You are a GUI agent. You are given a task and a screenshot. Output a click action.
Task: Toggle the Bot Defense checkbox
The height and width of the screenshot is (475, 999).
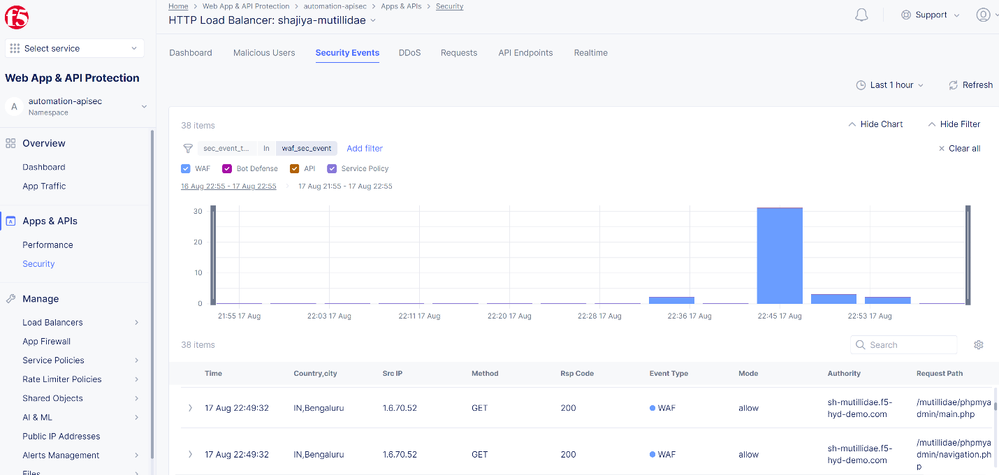pyautogui.click(x=227, y=169)
